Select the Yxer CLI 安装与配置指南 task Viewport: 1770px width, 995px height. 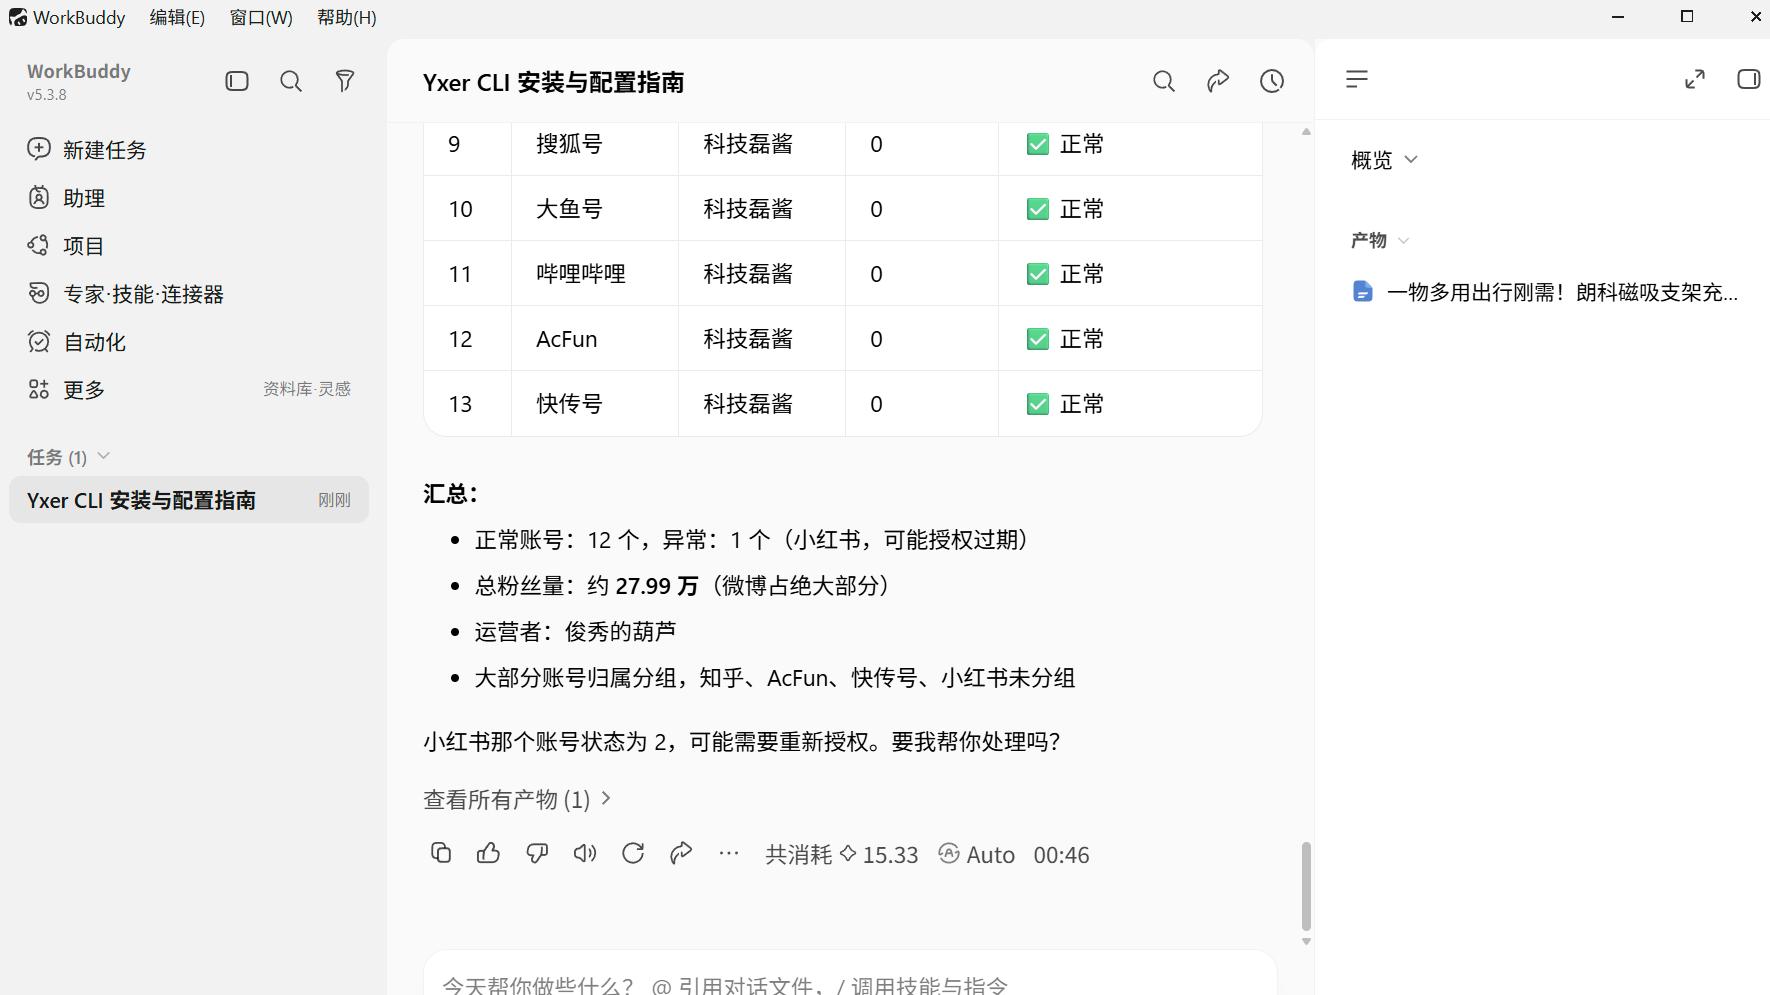pos(189,500)
